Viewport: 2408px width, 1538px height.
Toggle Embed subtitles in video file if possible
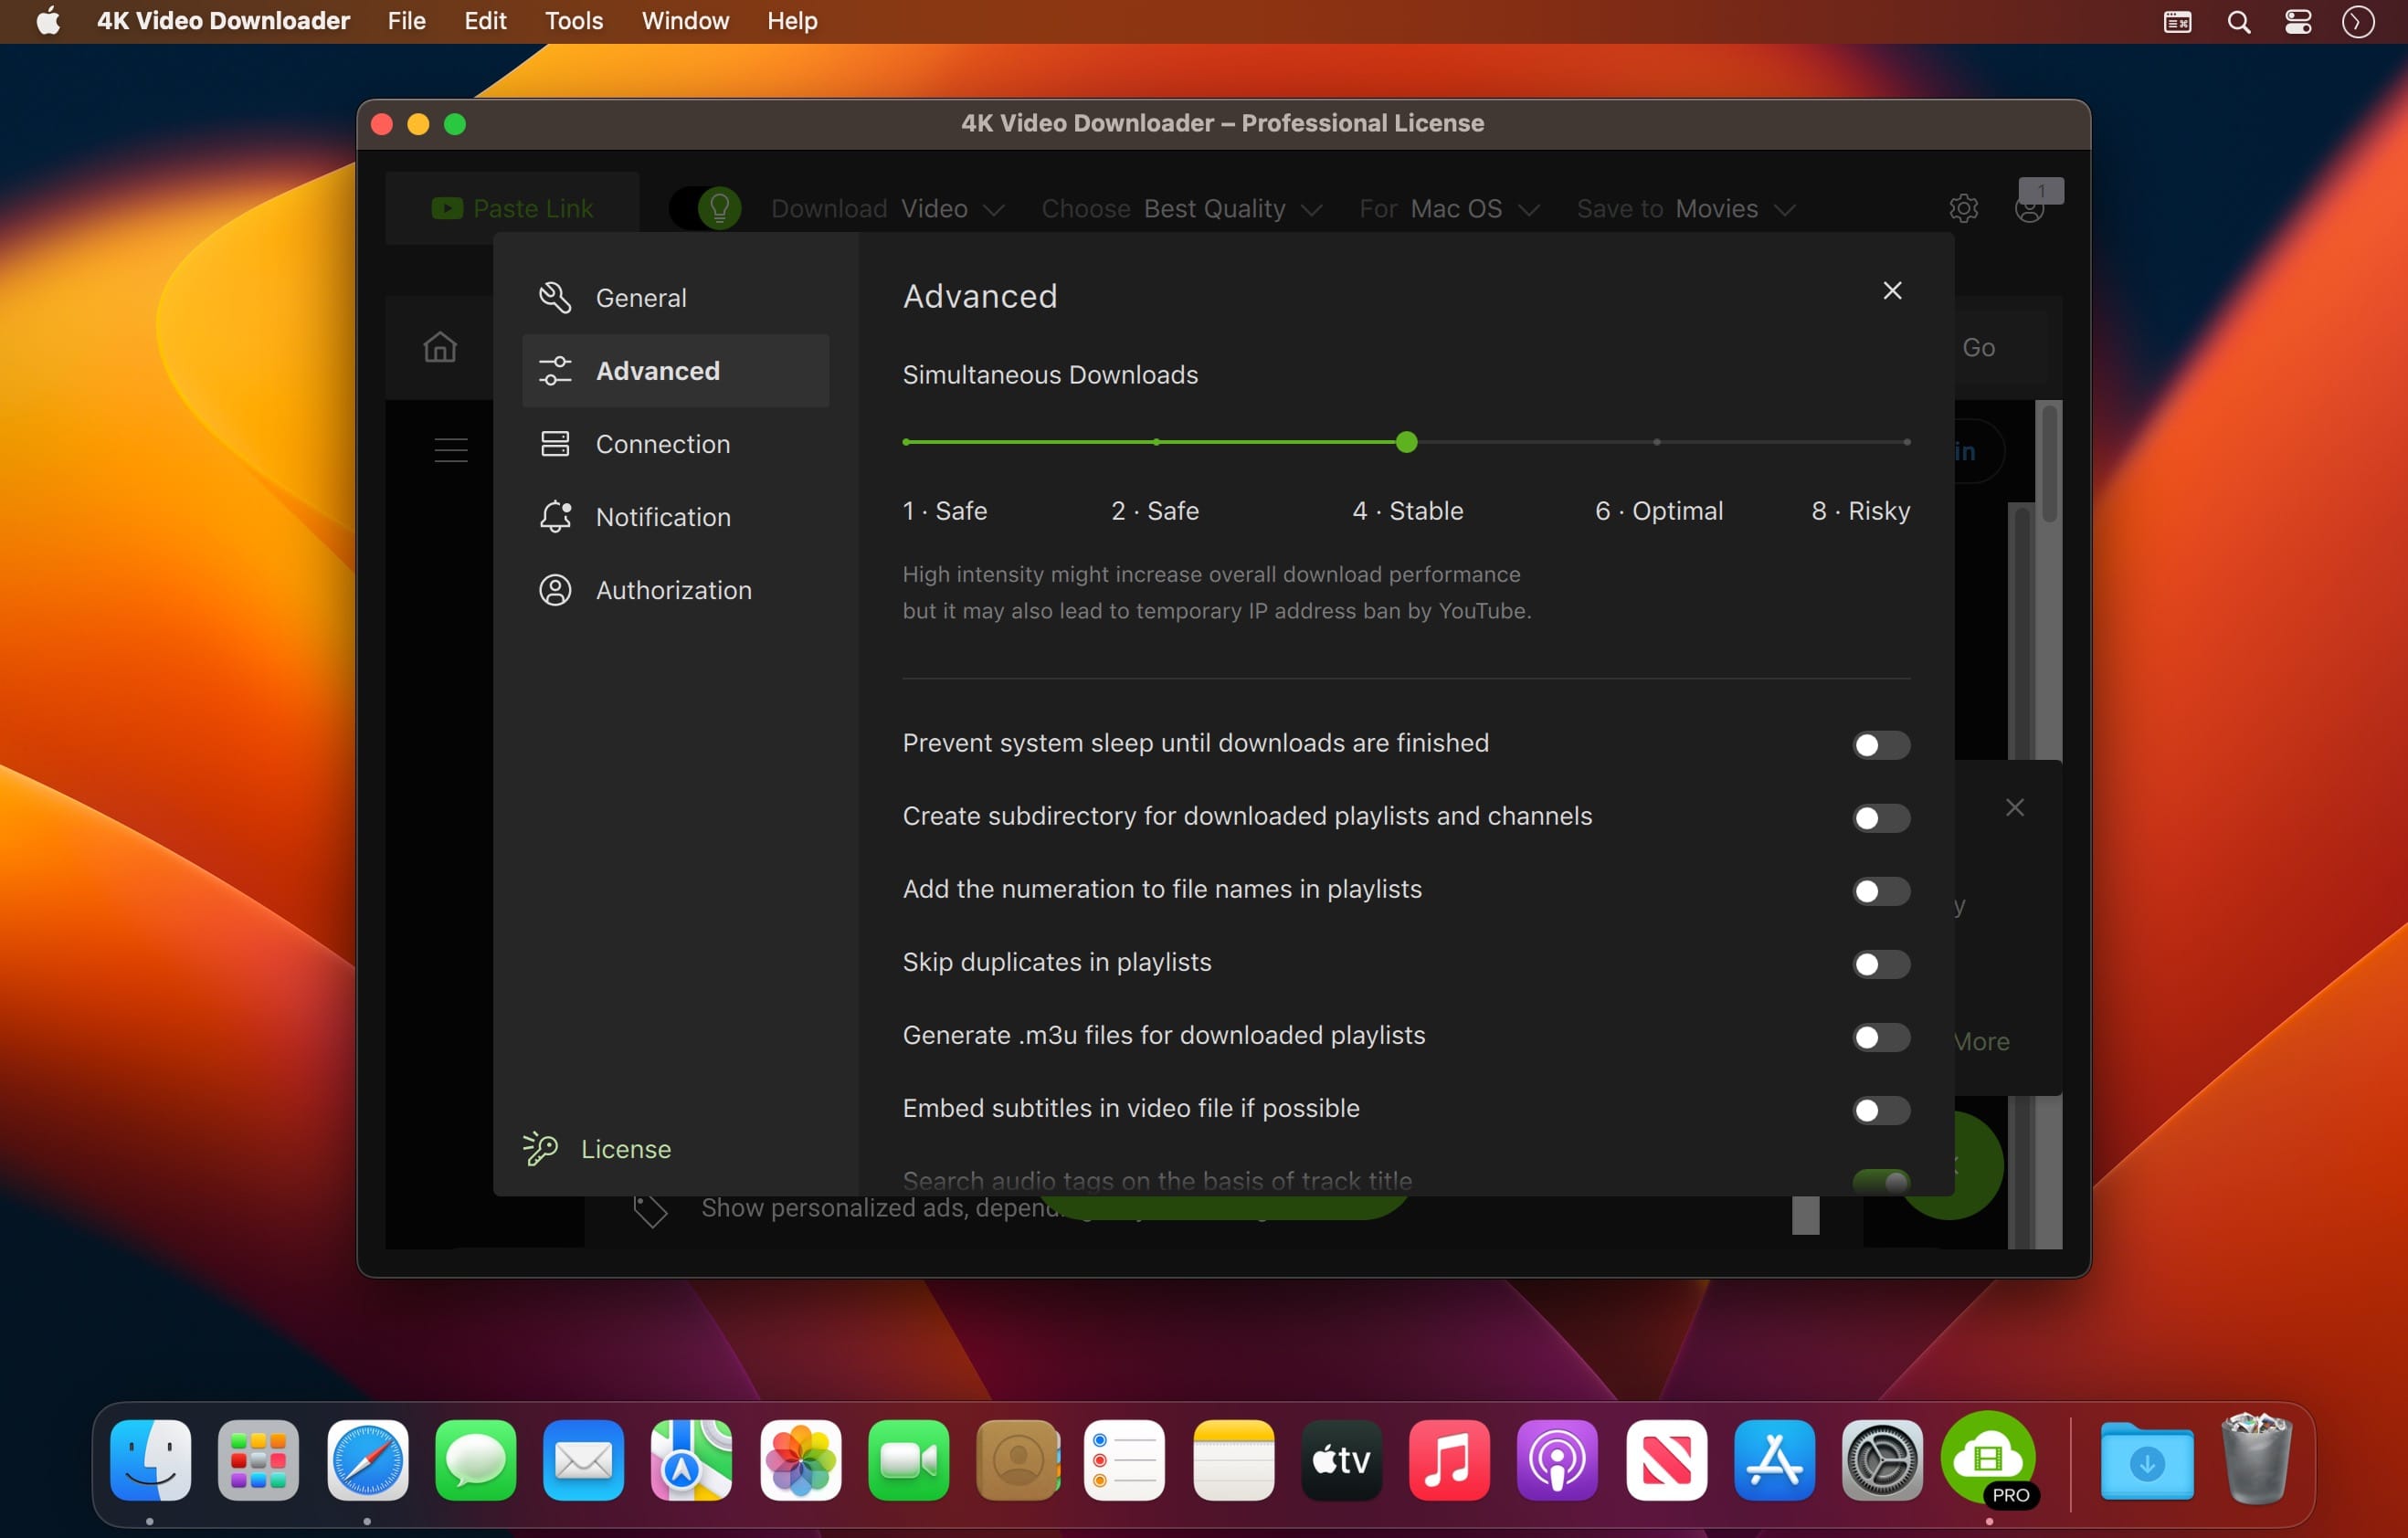pos(1880,1108)
